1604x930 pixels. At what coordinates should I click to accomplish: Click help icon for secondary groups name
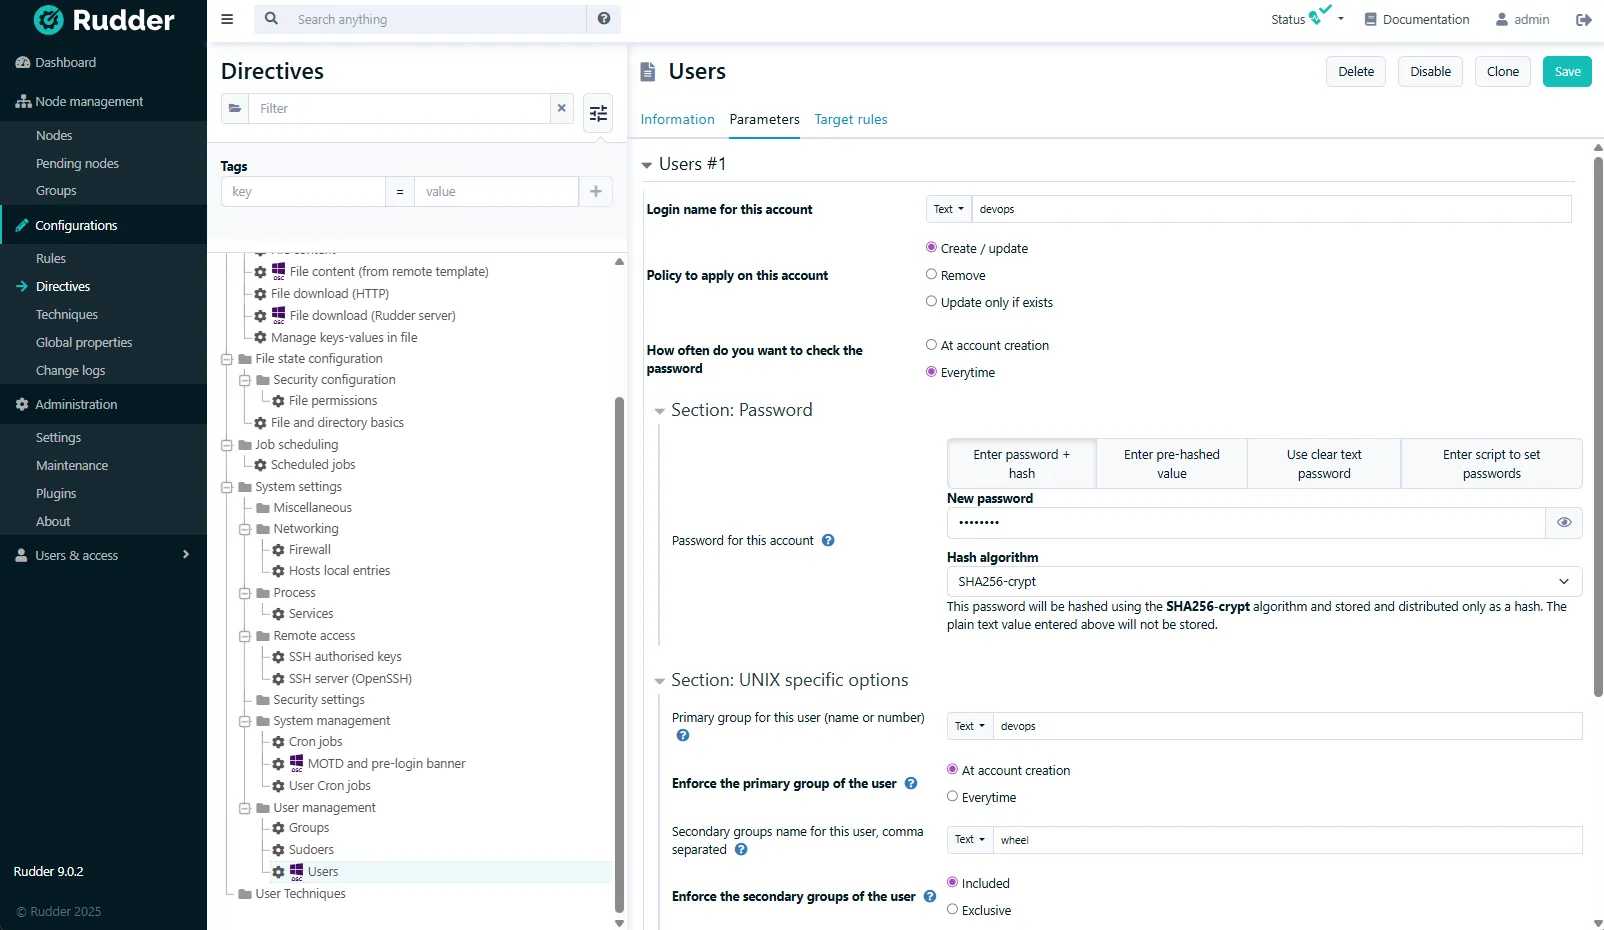[x=741, y=850]
